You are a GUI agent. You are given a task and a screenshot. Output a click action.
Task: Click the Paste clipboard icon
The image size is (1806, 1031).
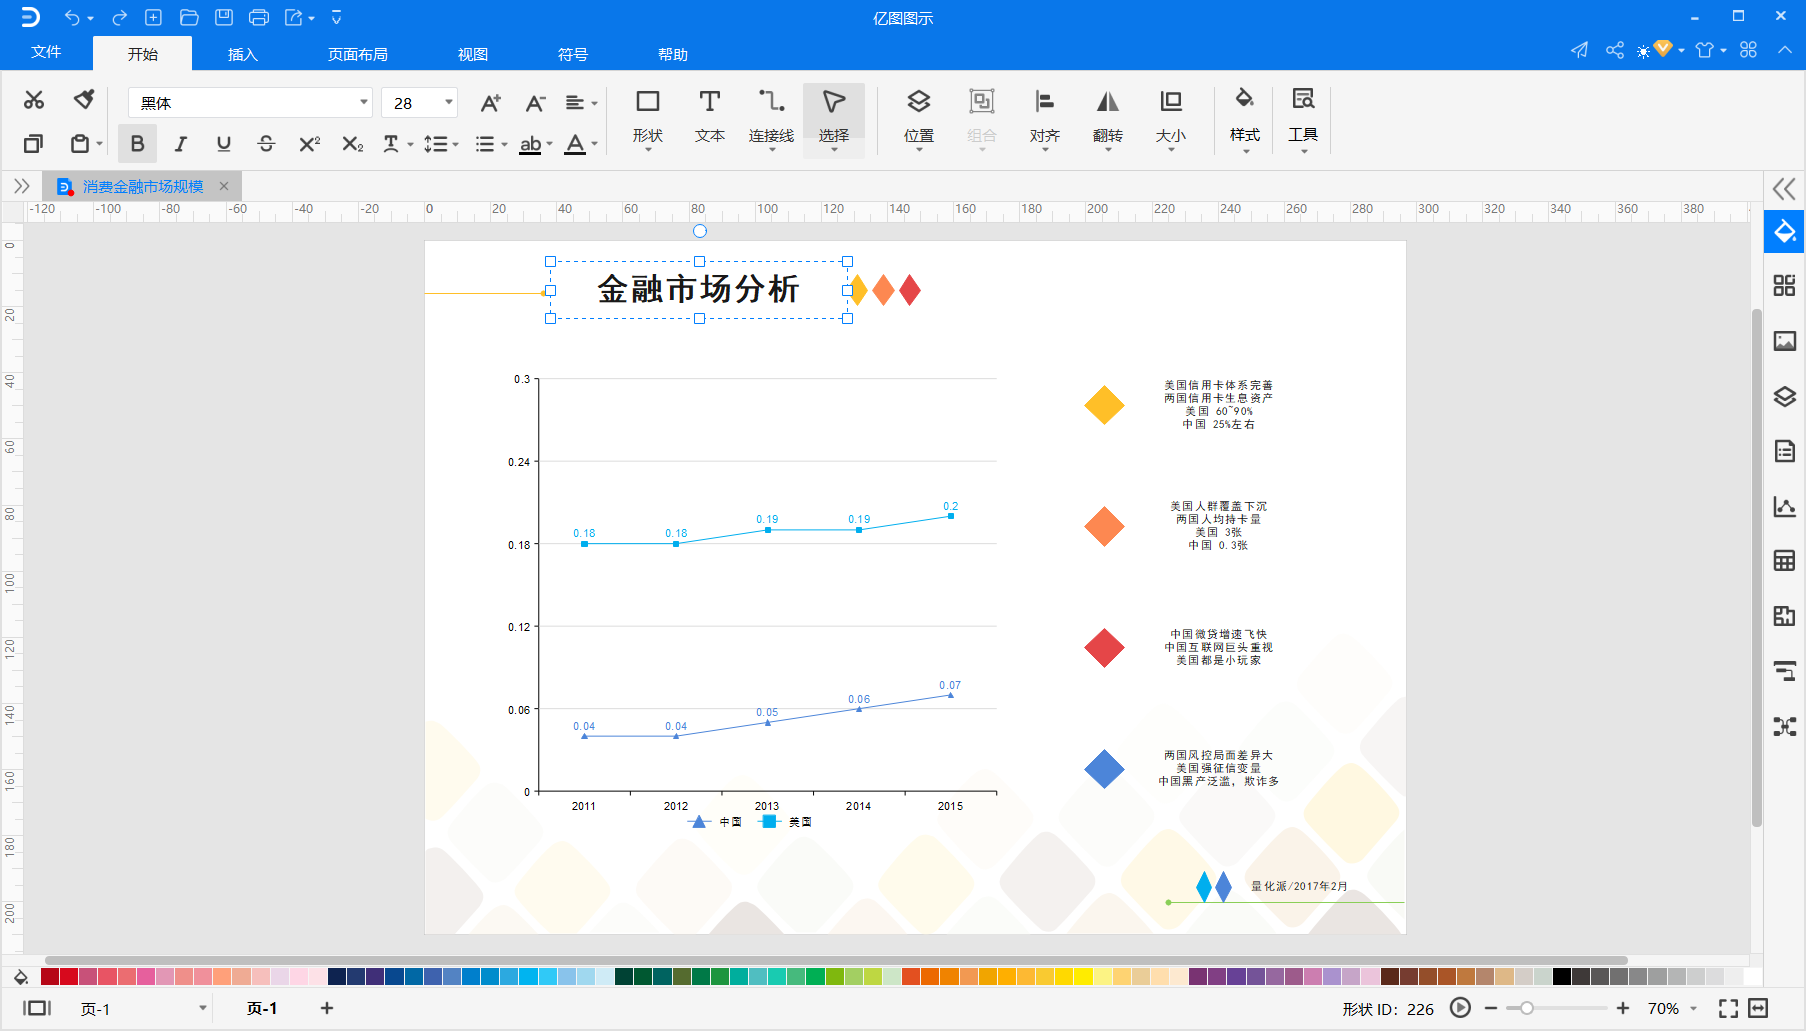[x=80, y=144]
